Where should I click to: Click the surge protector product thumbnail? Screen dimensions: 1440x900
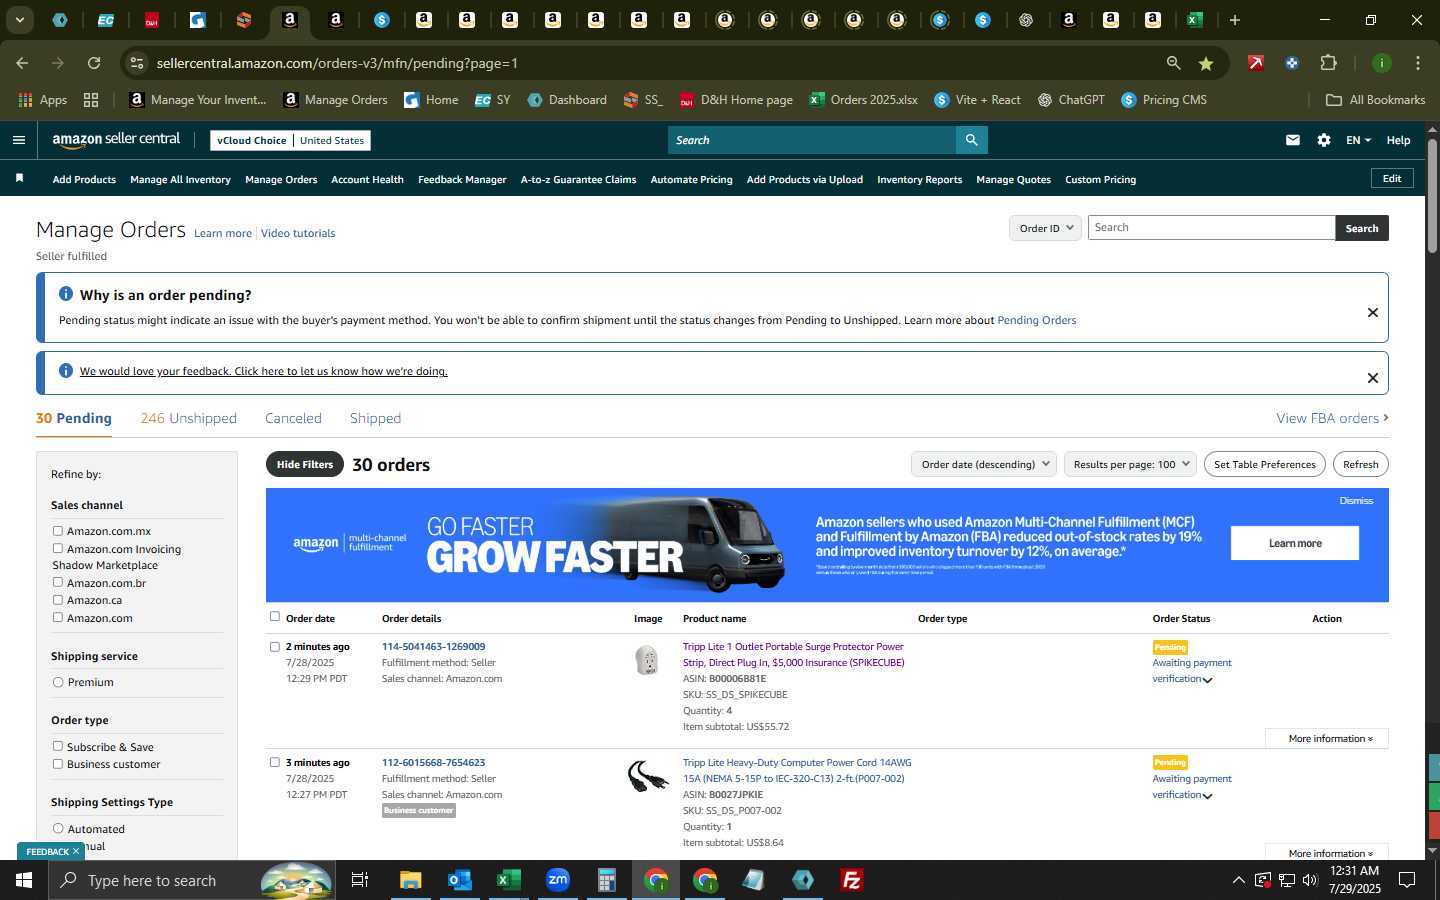click(647, 660)
